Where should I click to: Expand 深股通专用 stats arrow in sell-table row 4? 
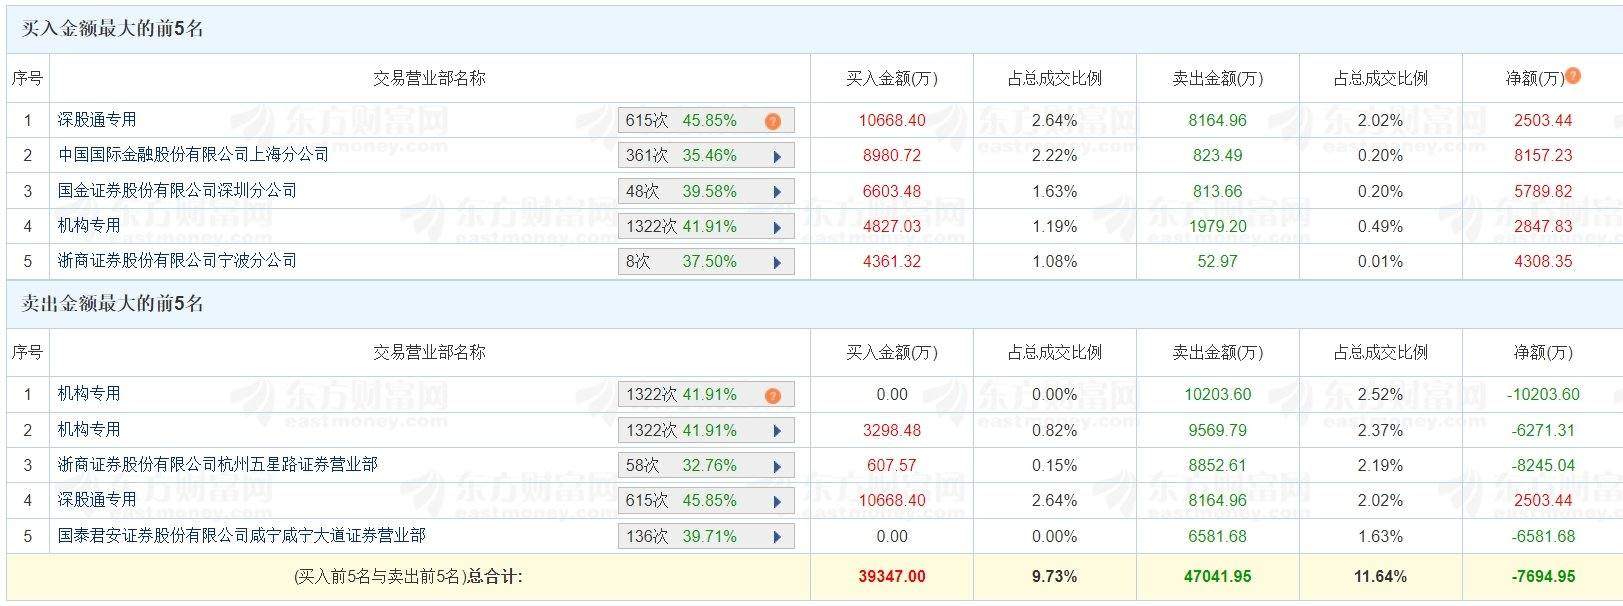[x=777, y=501]
